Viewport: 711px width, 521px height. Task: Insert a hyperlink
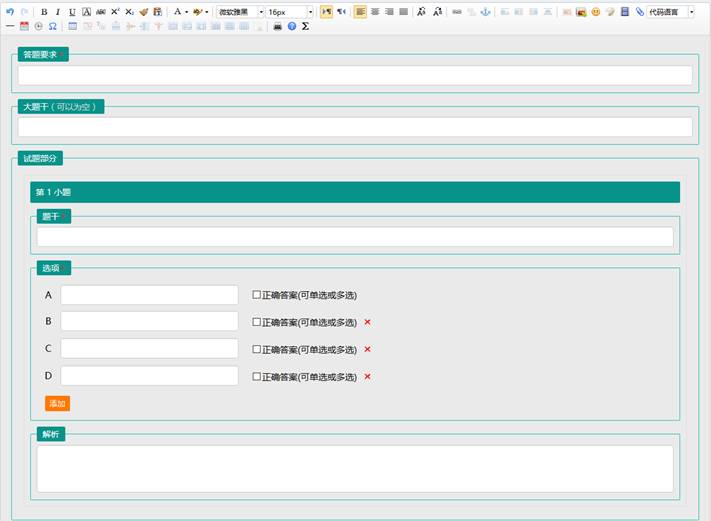click(x=457, y=12)
